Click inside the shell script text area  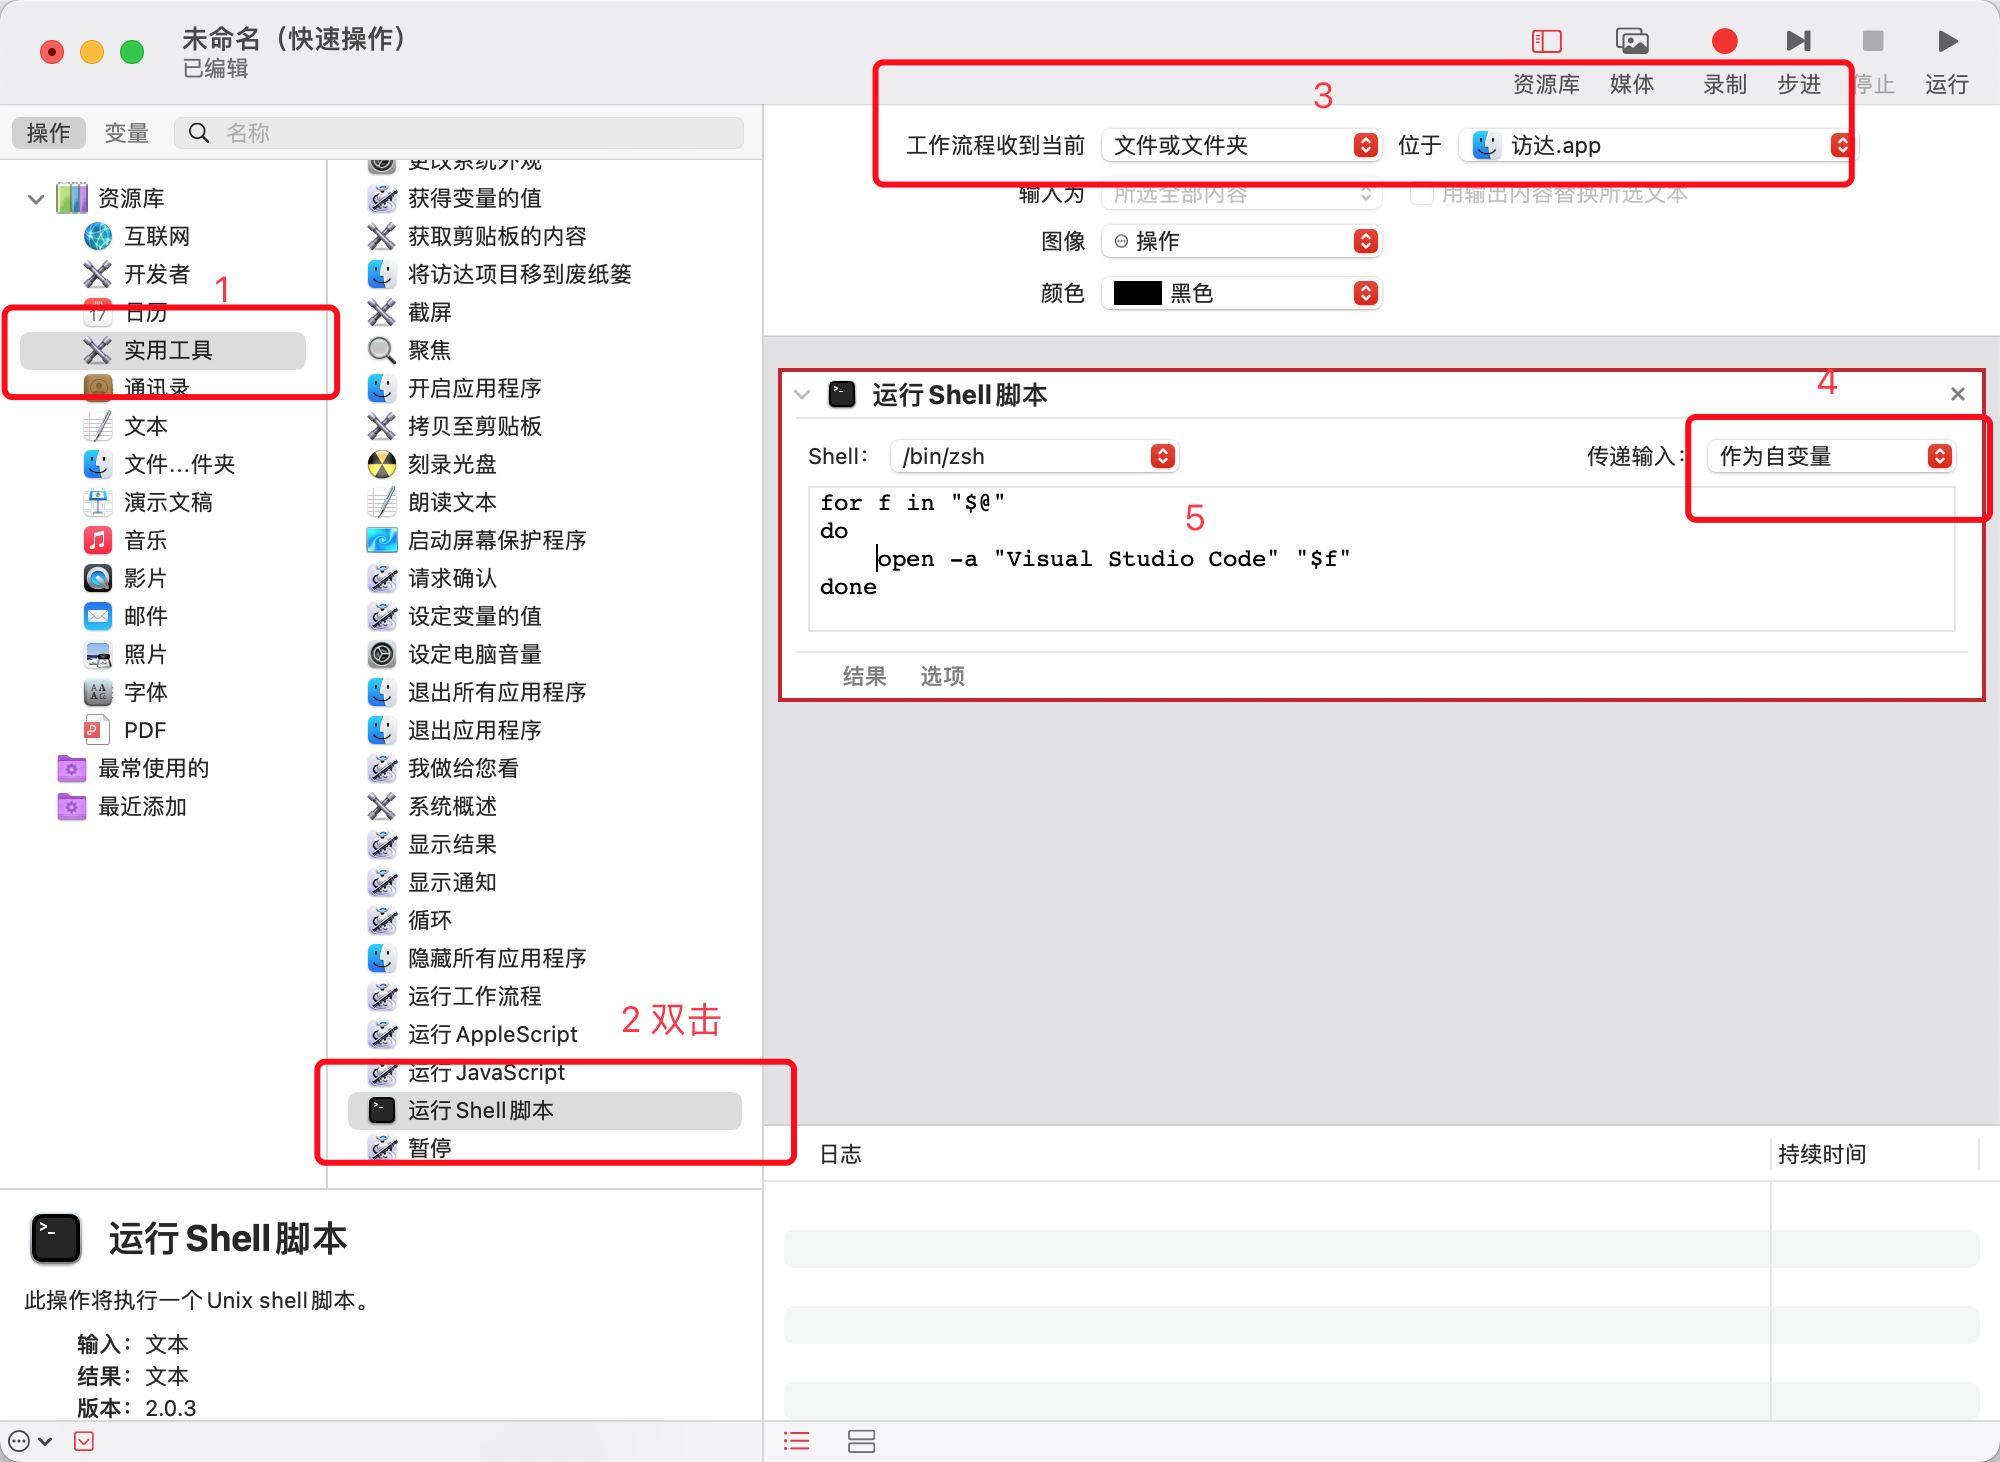(1381, 558)
